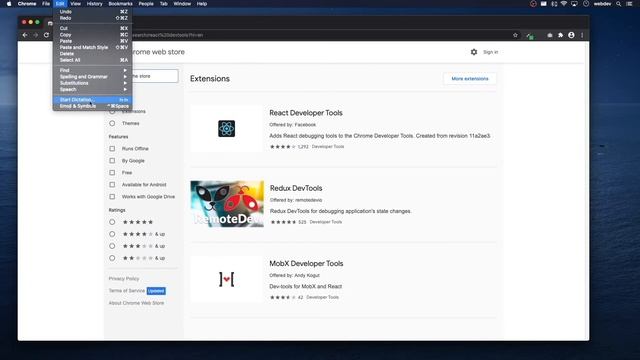The width and height of the screenshot is (640, 360).
Task: Open Spotlight search in the menu bar
Action: (619, 4)
